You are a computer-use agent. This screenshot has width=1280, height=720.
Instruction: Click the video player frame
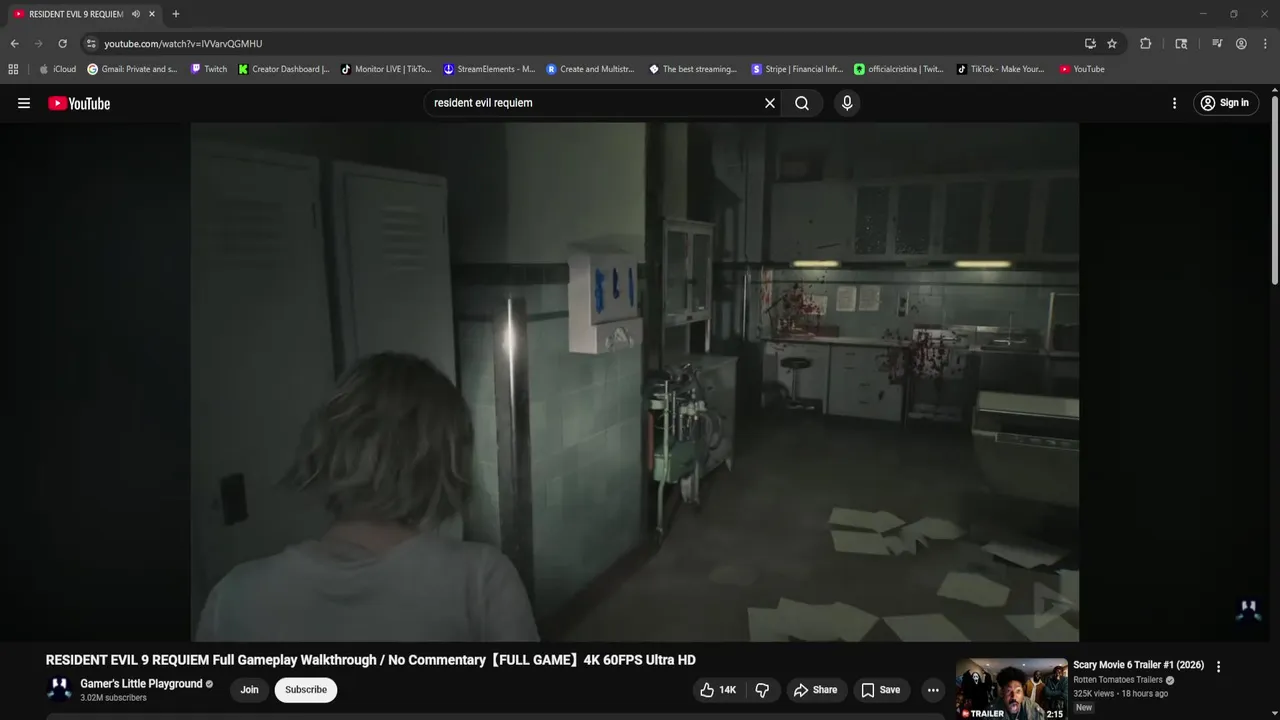[x=635, y=382]
